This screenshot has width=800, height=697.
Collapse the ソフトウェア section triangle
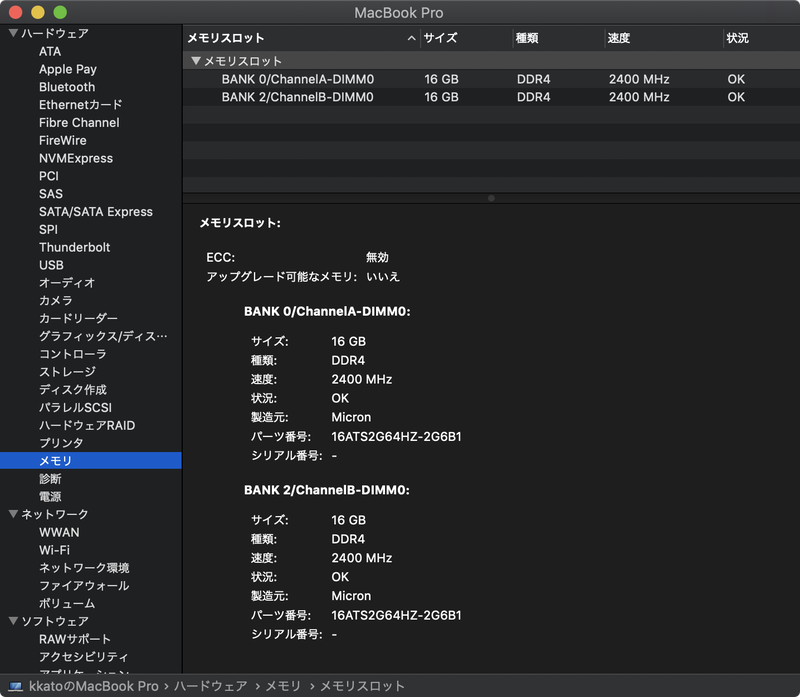coord(14,621)
